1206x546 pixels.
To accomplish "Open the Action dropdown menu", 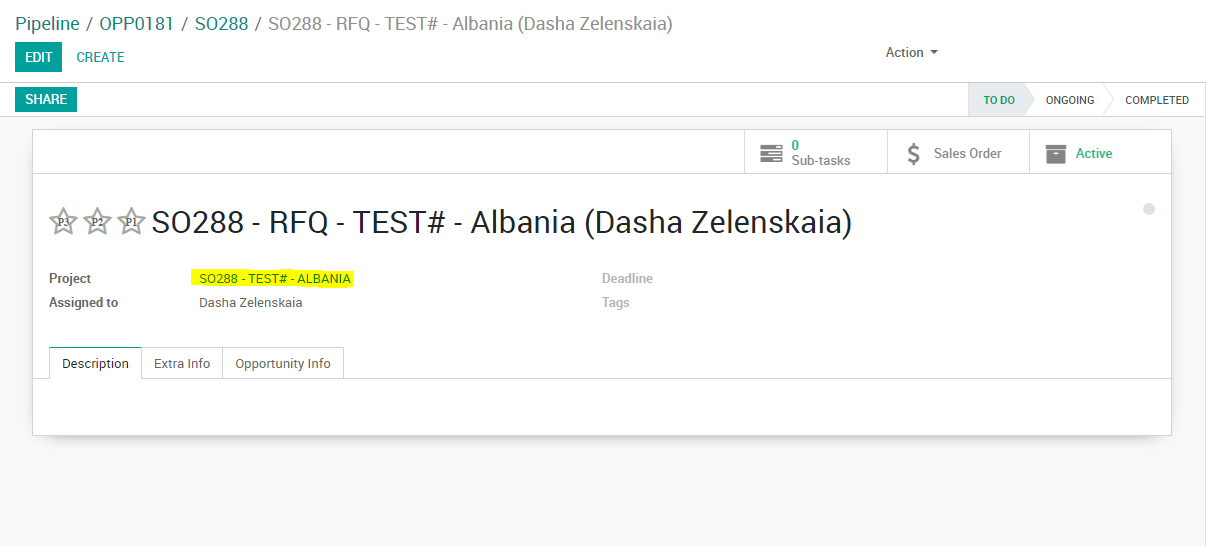I will [912, 52].
